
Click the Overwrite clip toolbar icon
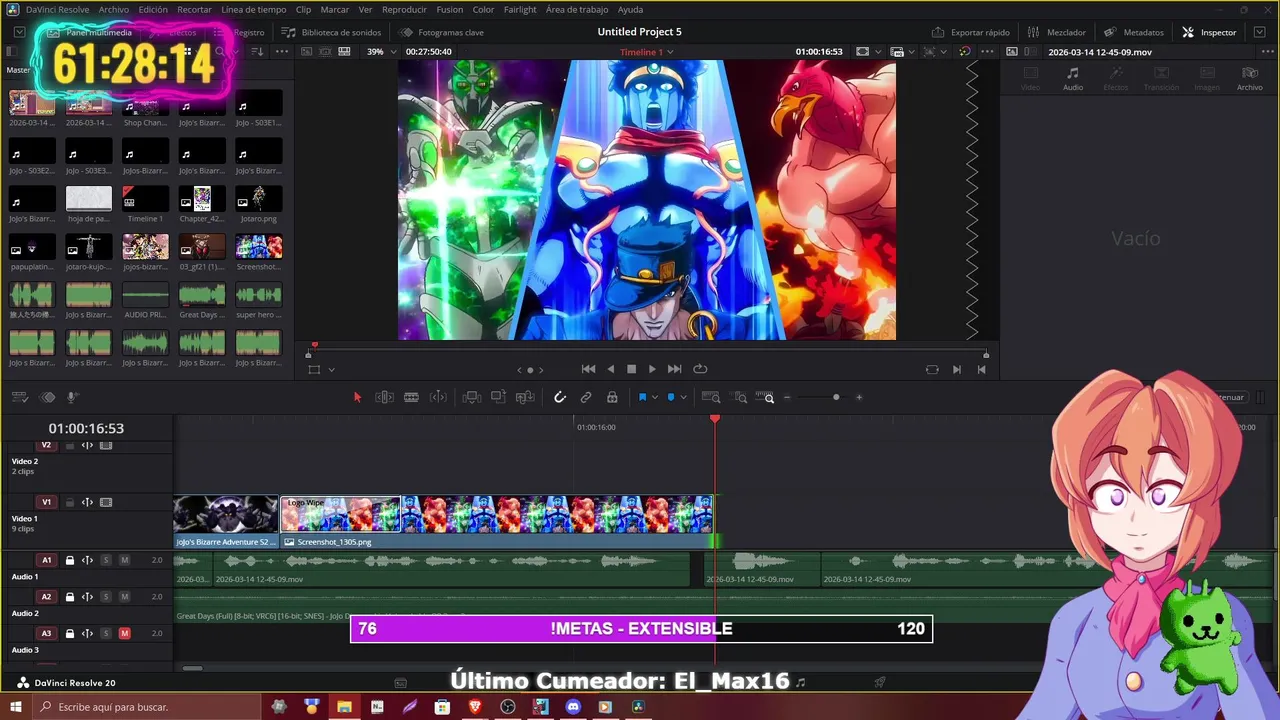[498, 397]
